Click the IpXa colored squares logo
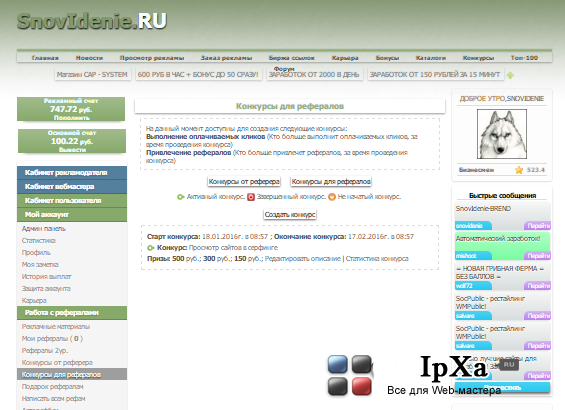The image size is (565, 410). (350, 375)
